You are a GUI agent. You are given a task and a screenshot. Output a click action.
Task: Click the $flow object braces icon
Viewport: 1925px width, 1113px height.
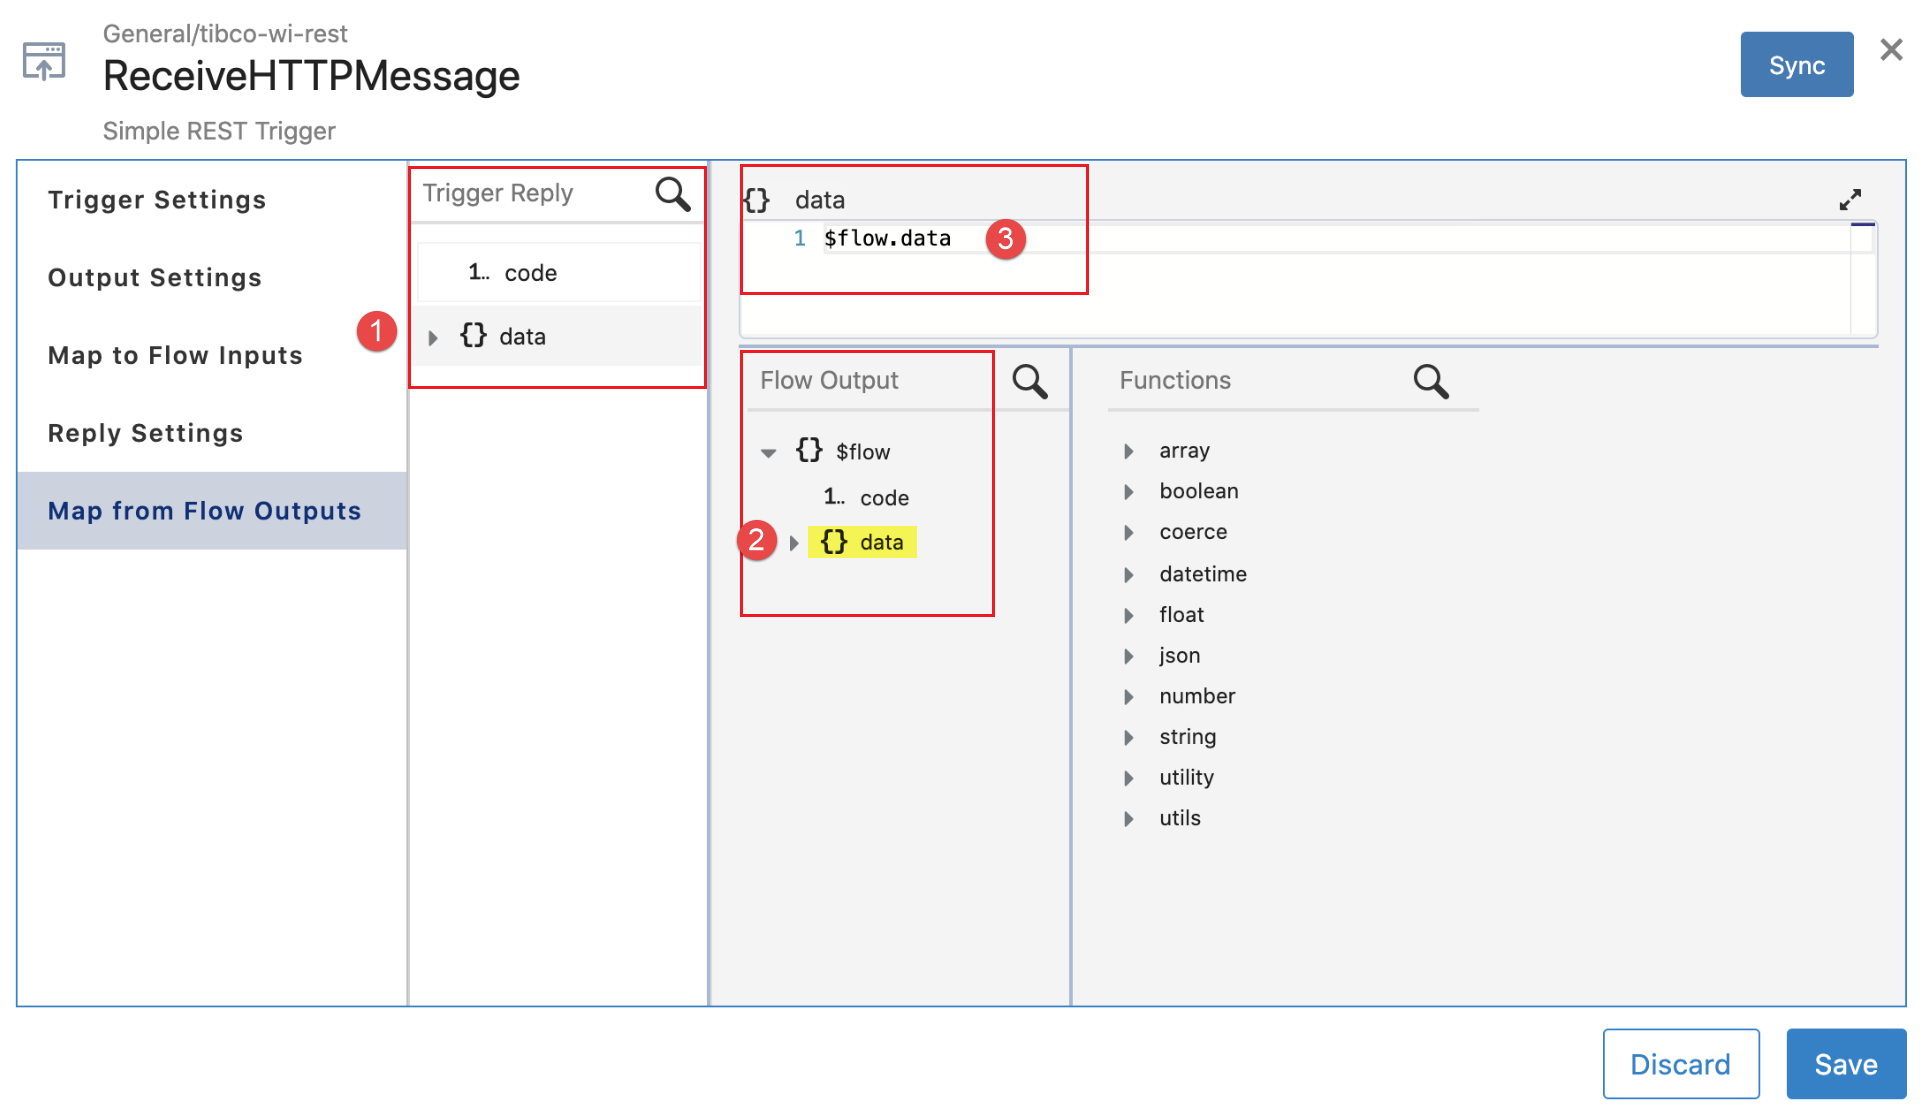coord(809,451)
